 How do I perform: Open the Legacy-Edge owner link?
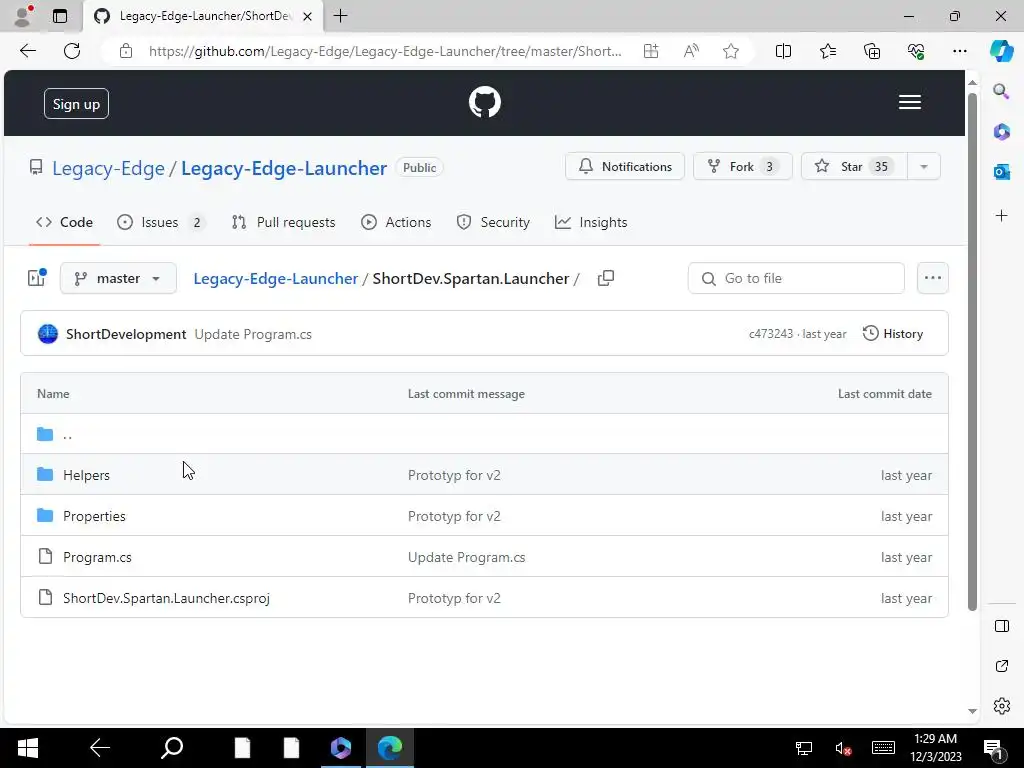click(x=108, y=168)
